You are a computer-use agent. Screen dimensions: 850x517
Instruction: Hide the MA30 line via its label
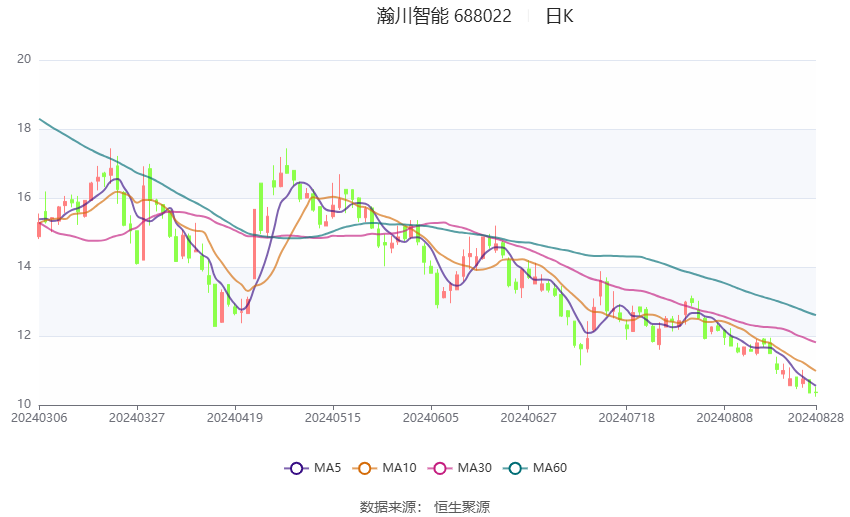tap(474, 468)
